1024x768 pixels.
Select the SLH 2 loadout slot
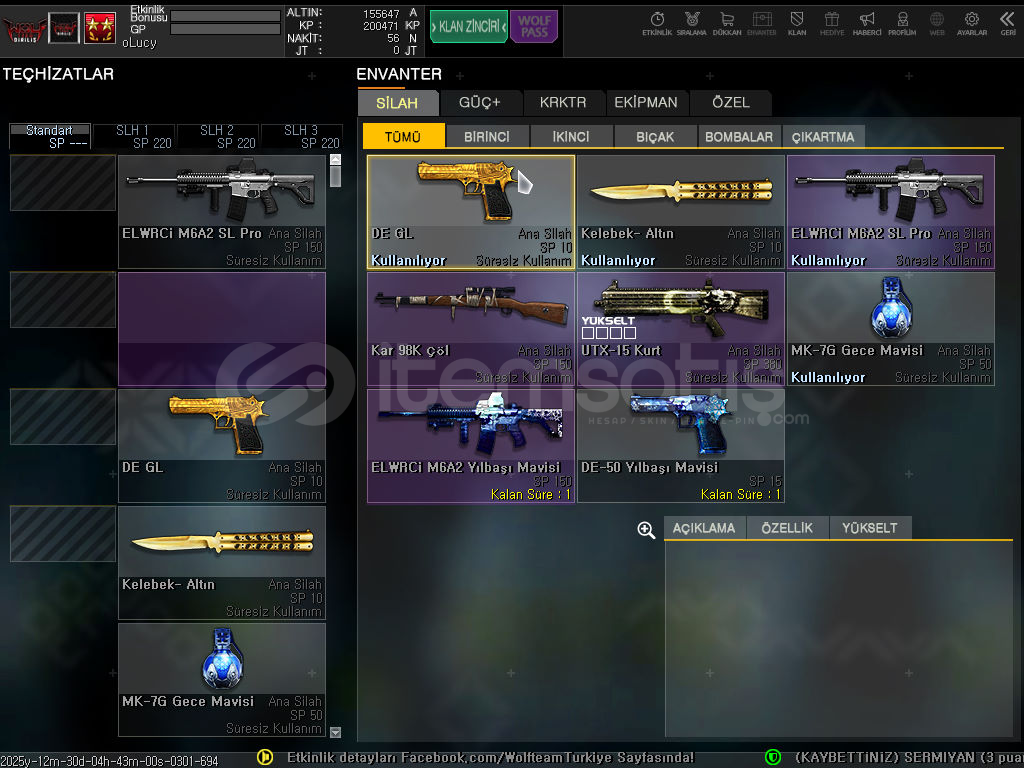click(x=218, y=136)
